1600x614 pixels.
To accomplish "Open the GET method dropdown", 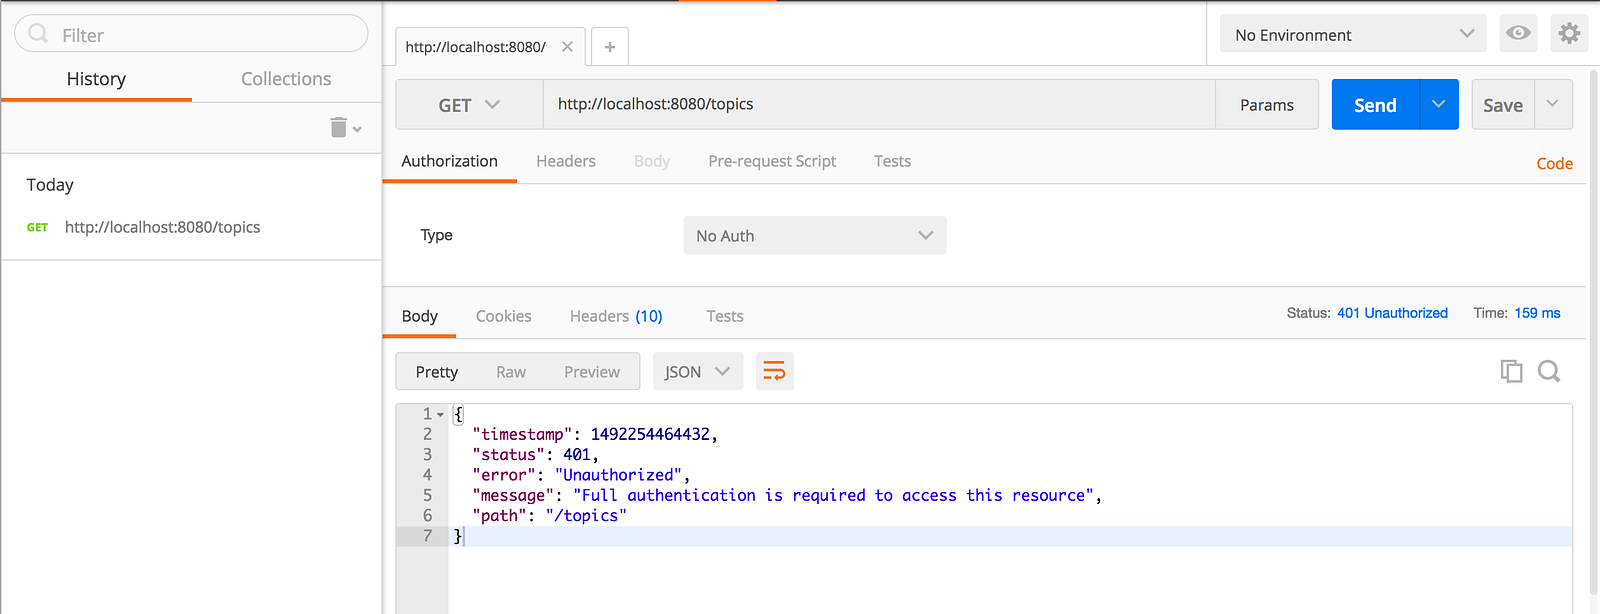I will tap(469, 105).
